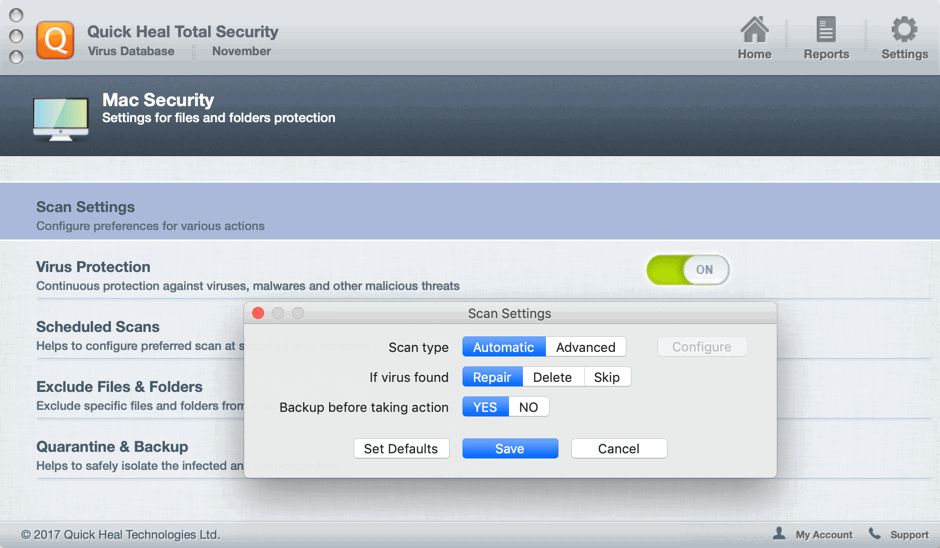This screenshot has width=940, height=548.
Task: Set backup before action to YES
Action: click(485, 407)
